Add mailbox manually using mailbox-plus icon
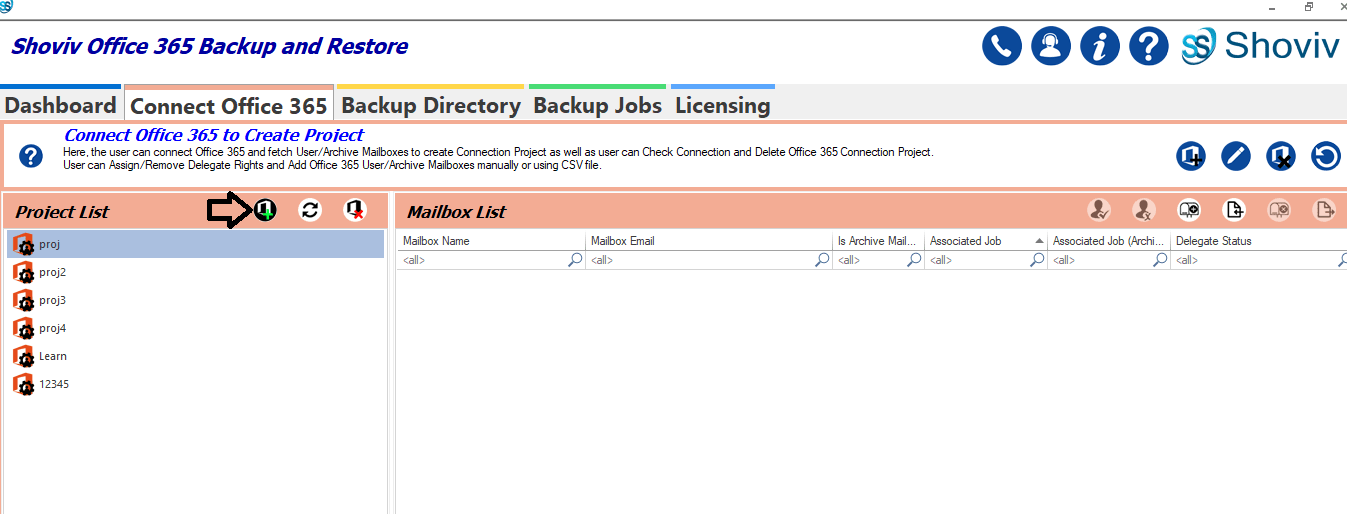 pyautogui.click(x=1189, y=210)
